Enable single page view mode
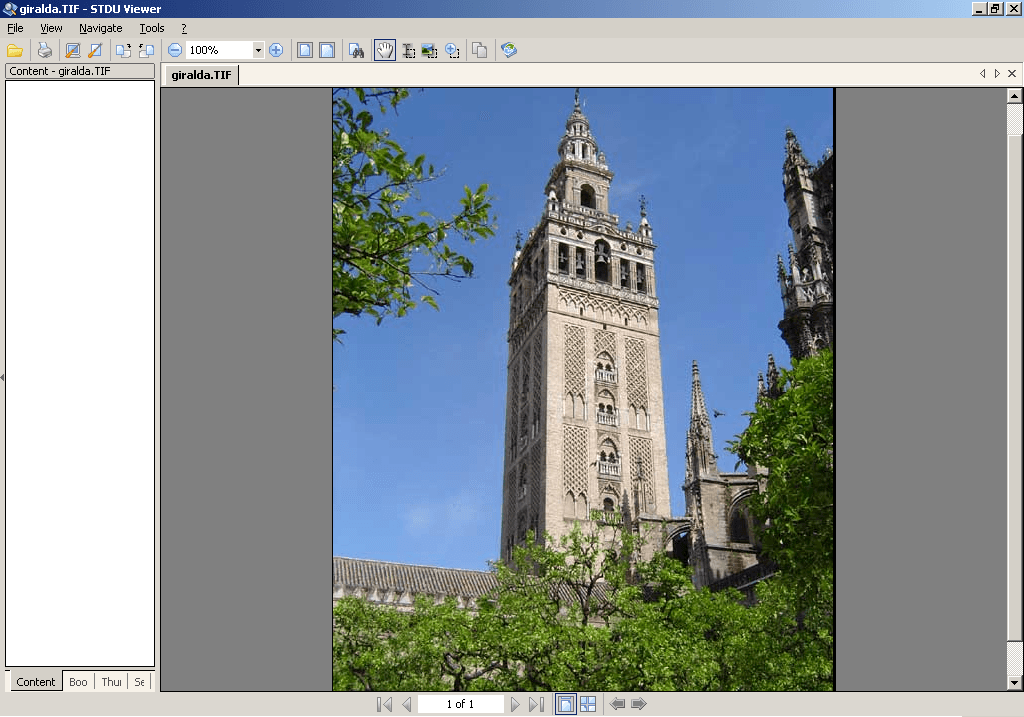 pos(566,703)
